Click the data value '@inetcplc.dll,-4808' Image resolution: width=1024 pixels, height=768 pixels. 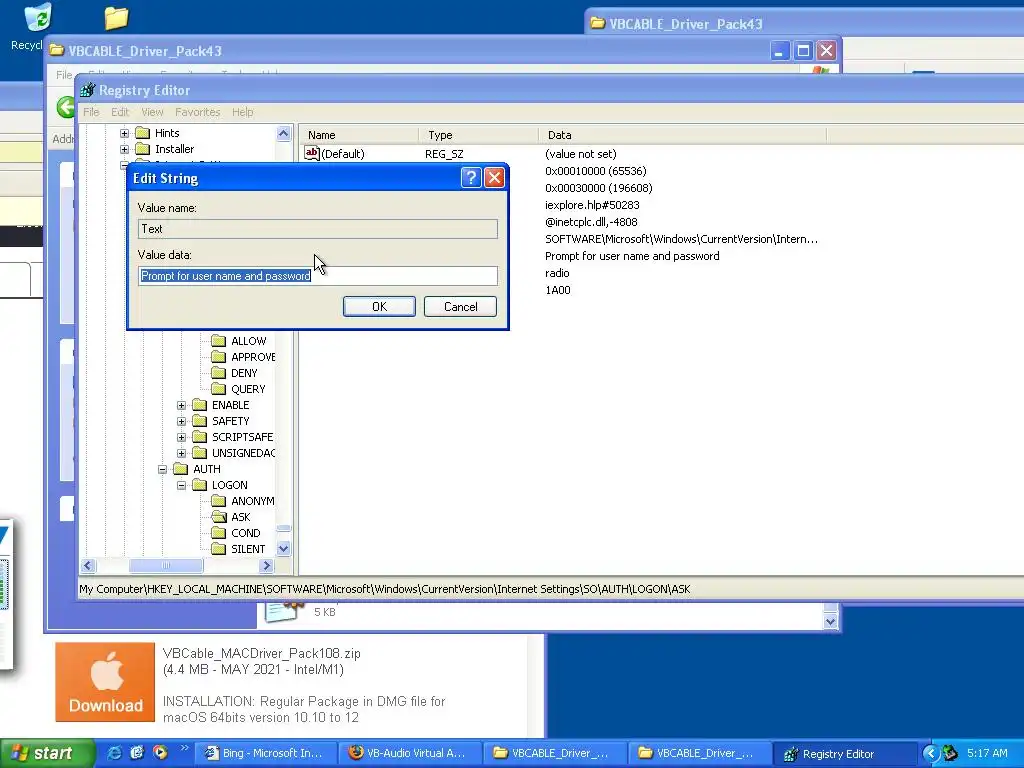click(x=591, y=222)
